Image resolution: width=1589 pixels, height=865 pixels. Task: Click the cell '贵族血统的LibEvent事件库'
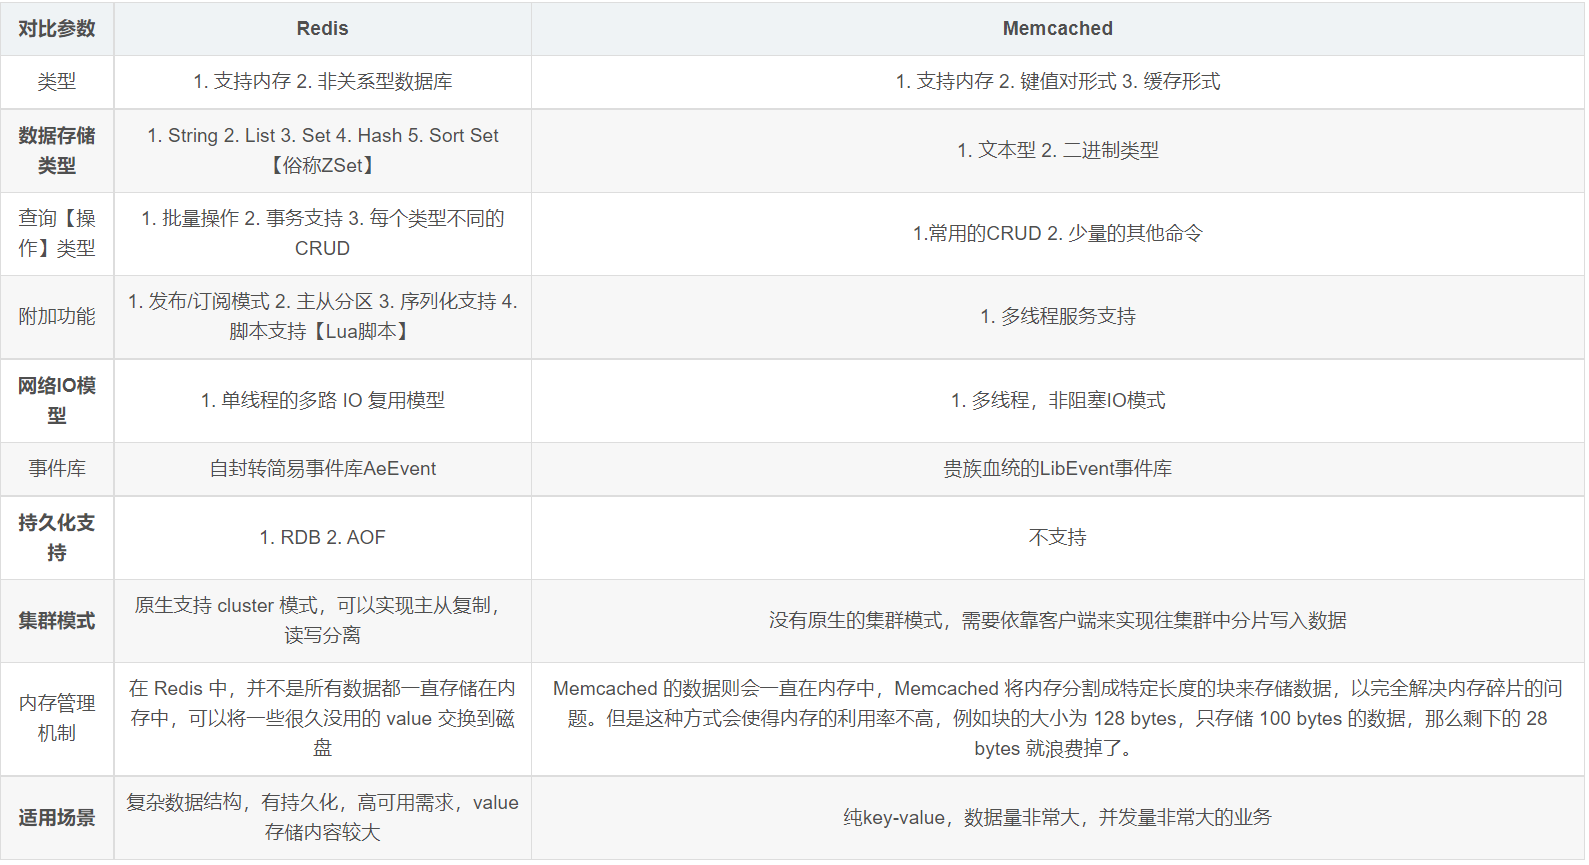click(1057, 469)
